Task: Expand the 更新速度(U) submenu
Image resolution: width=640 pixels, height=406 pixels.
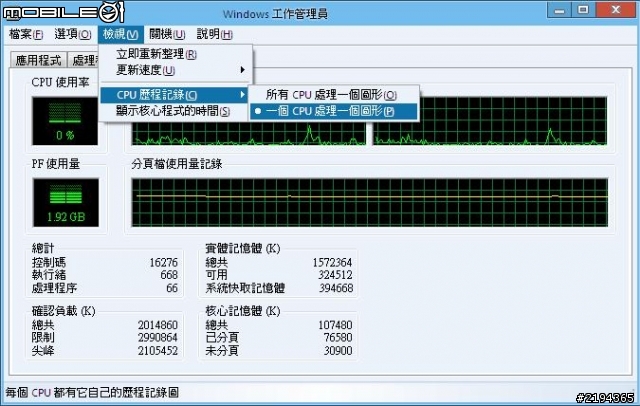Action: click(x=176, y=70)
